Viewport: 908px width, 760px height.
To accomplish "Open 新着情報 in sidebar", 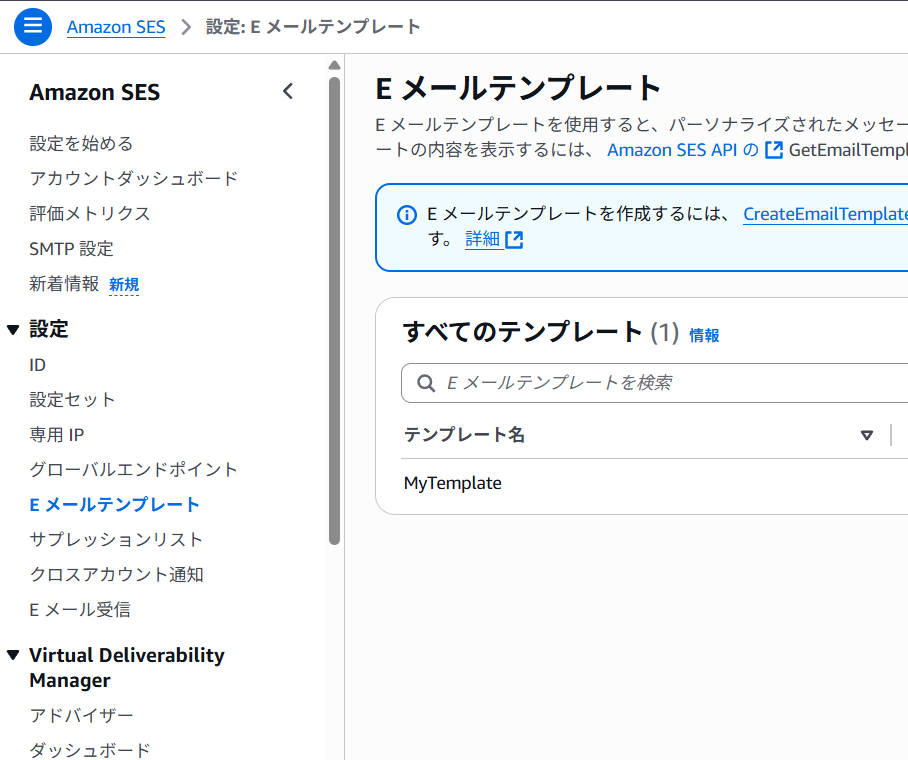I will pyautogui.click(x=64, y=284).
